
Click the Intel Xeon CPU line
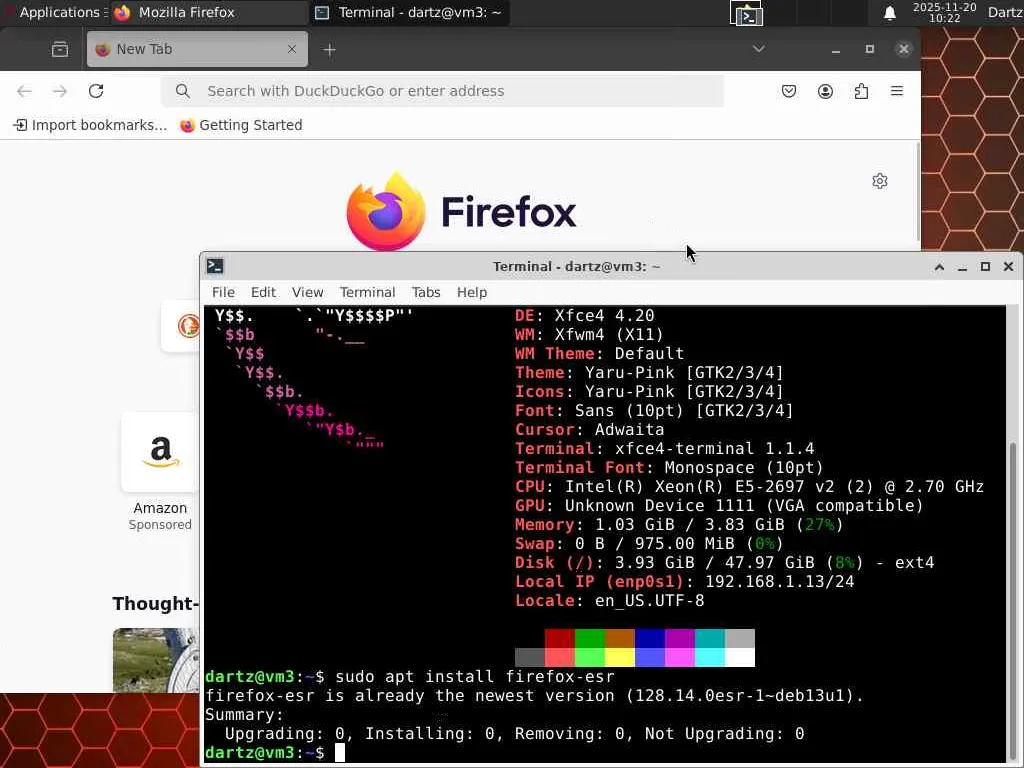pos(749,487)
